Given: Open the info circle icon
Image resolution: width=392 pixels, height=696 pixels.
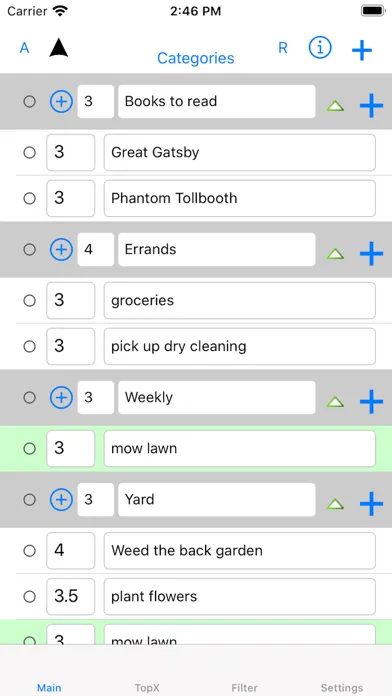Looking at the screenshot, I should 320,47.
